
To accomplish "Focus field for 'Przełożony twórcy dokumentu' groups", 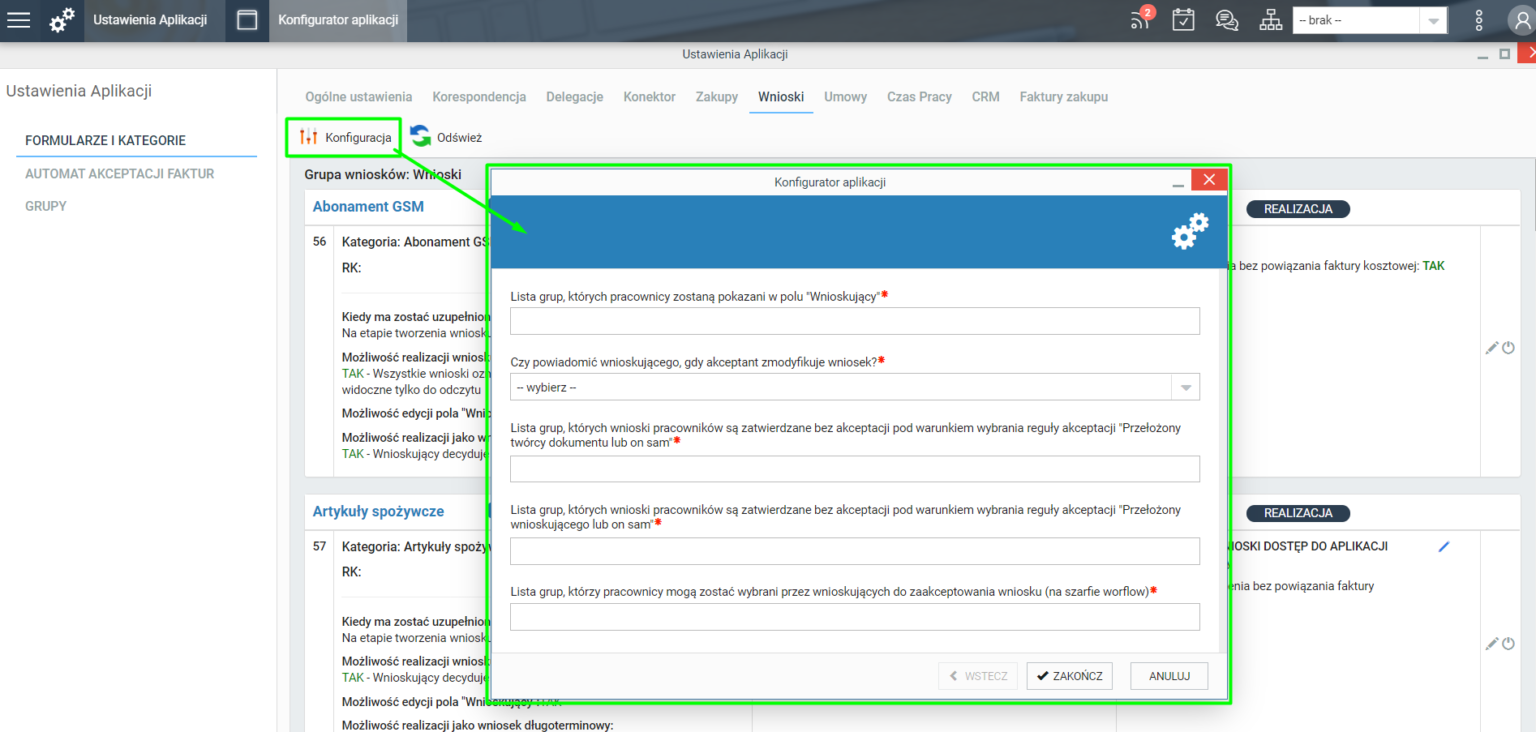I will (x=855, y=469).
